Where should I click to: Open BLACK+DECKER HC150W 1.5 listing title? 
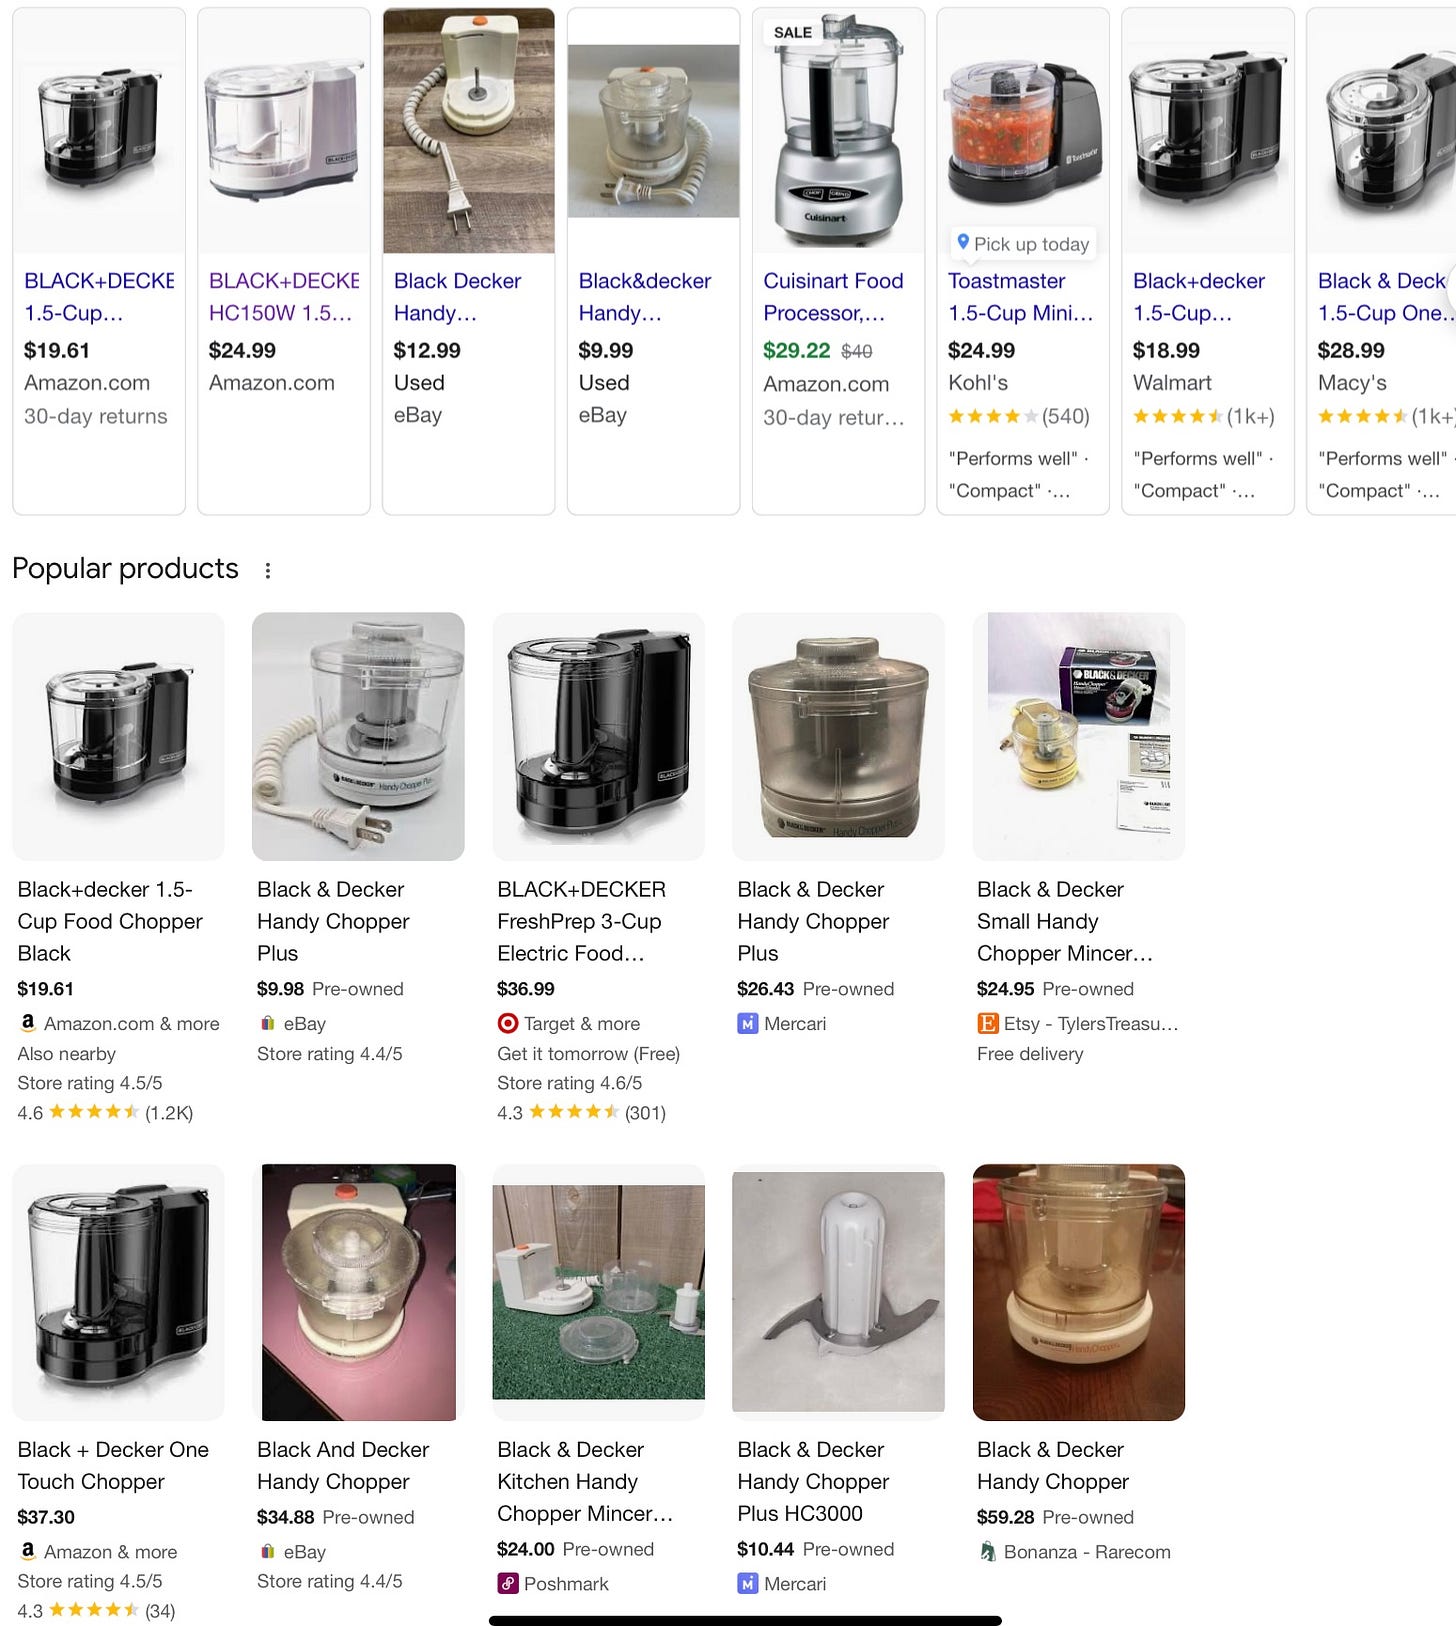coord(284,297)
